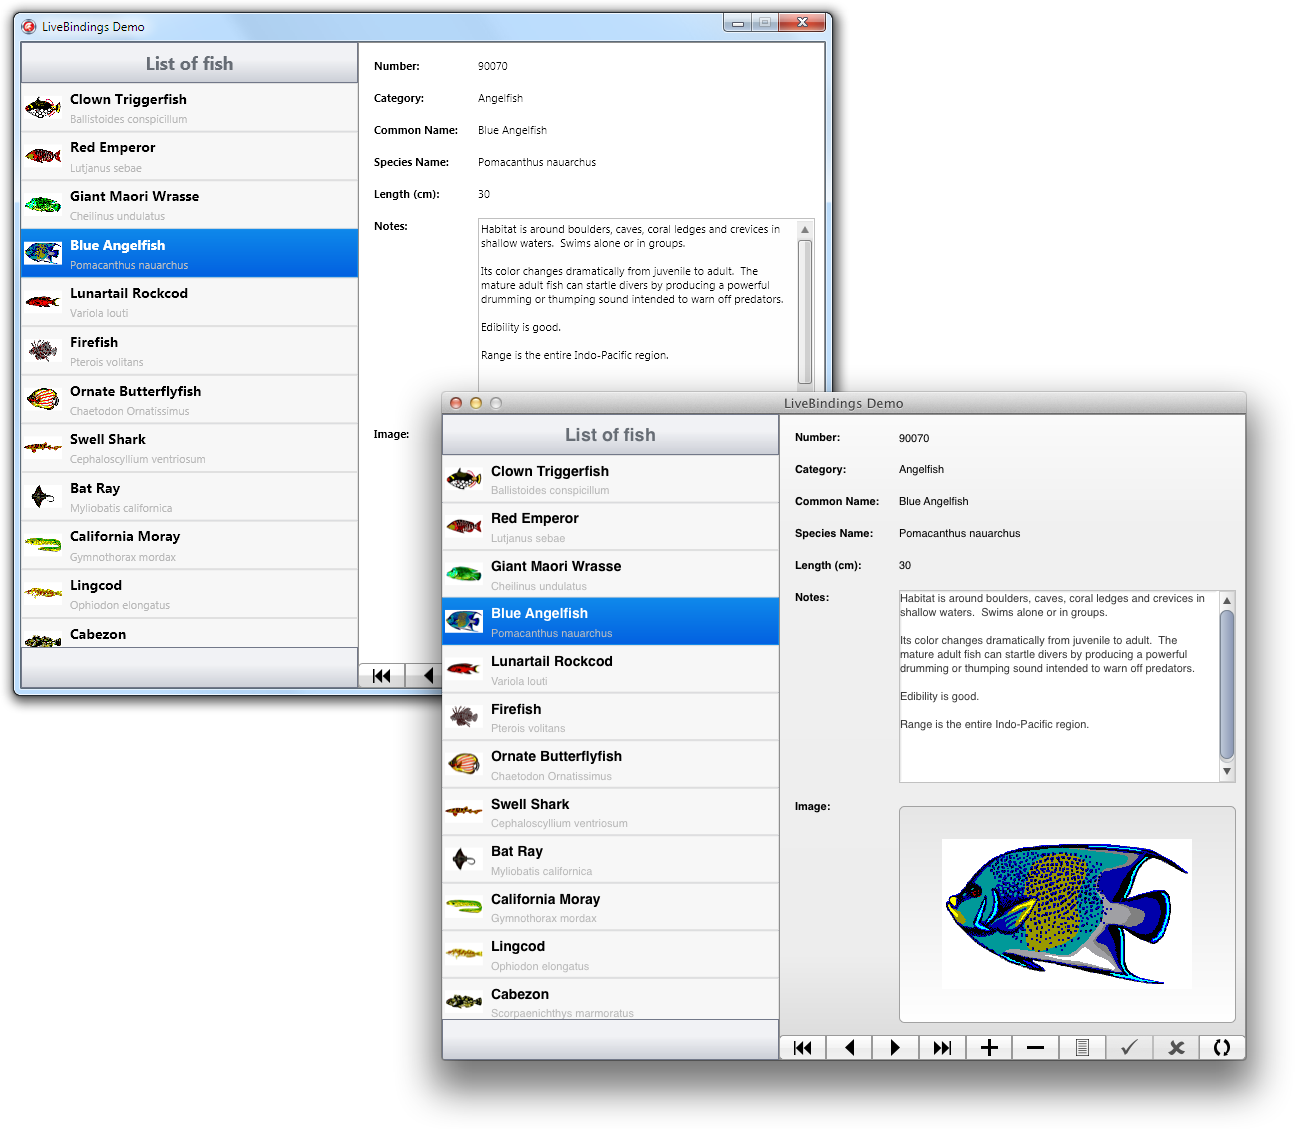Click scroll down arrow of front window Notes
The width and height of the screenshot is (1295, 1129).
[x=1227, y=772]
